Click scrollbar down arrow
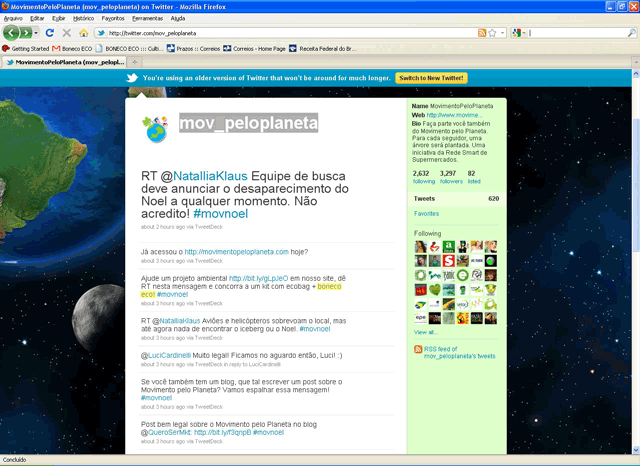The image size is (640, 466). click(636, 449)
